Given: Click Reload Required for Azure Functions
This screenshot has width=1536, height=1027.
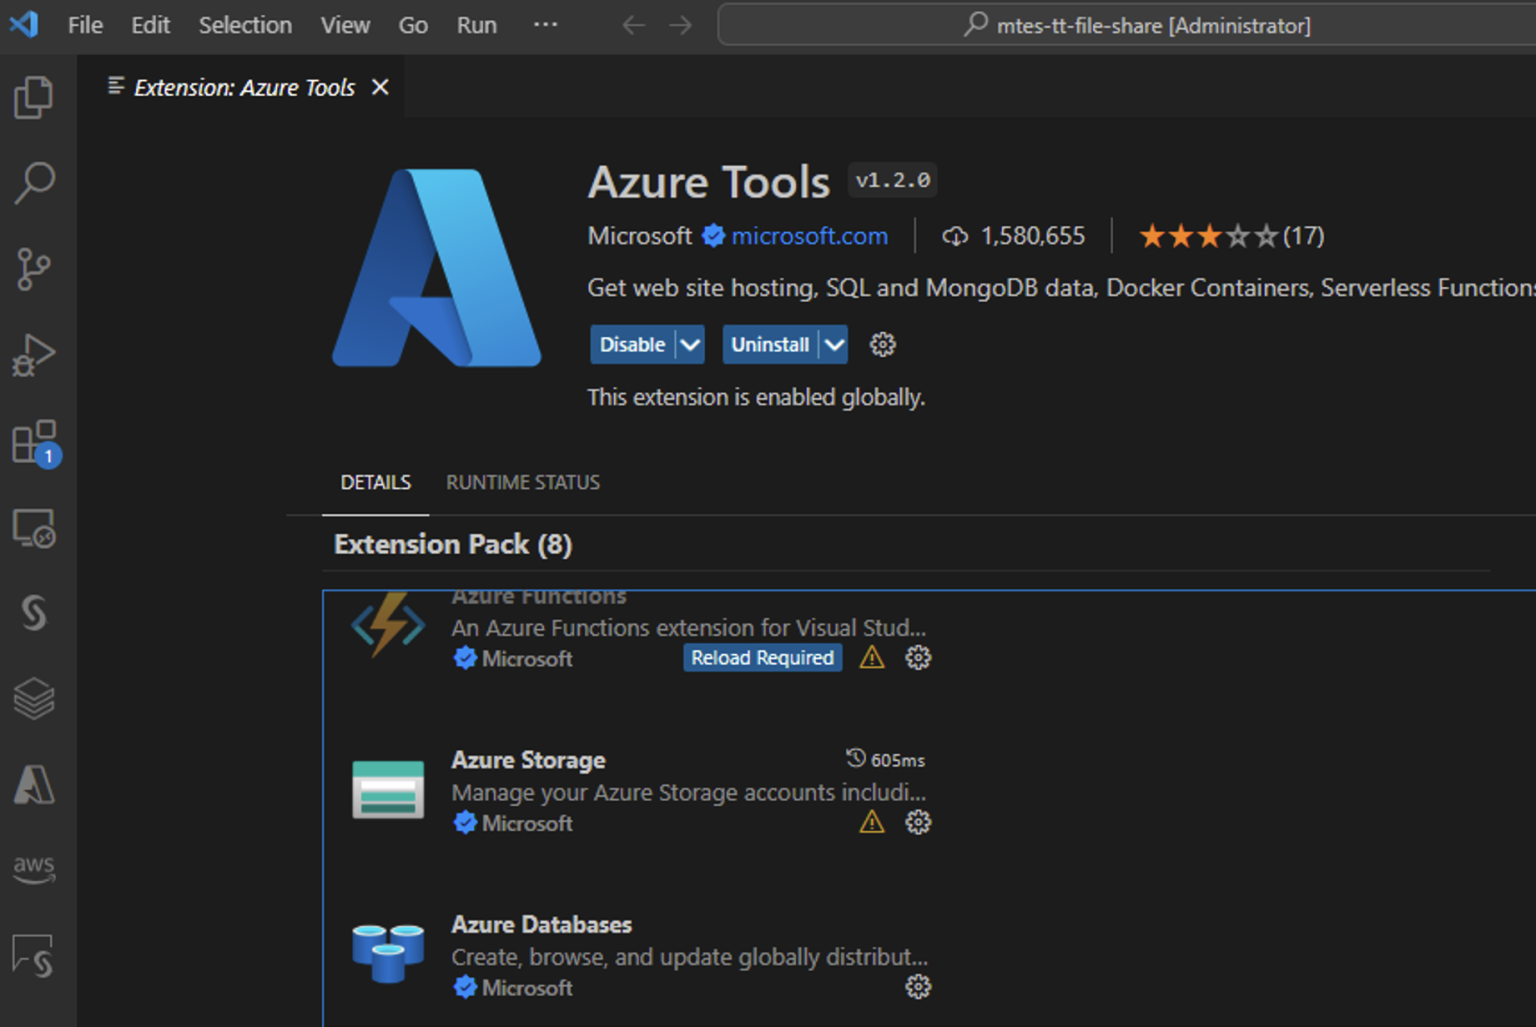Looking at the screenshot, I should [x=762, y=657].
